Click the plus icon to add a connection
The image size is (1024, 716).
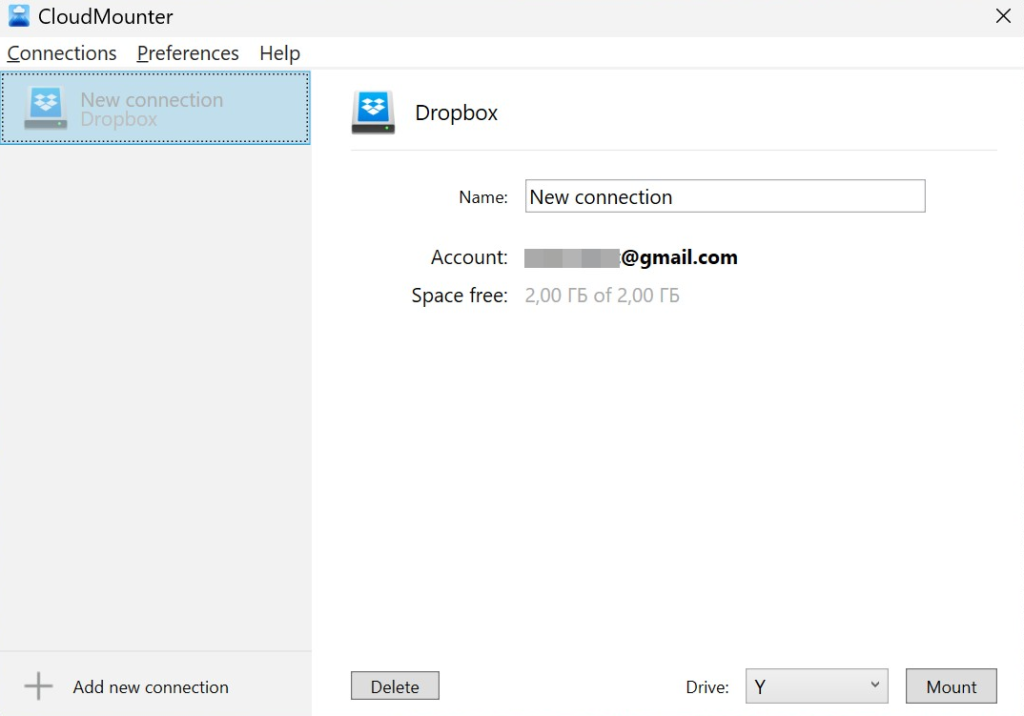(x=38, y=687)
